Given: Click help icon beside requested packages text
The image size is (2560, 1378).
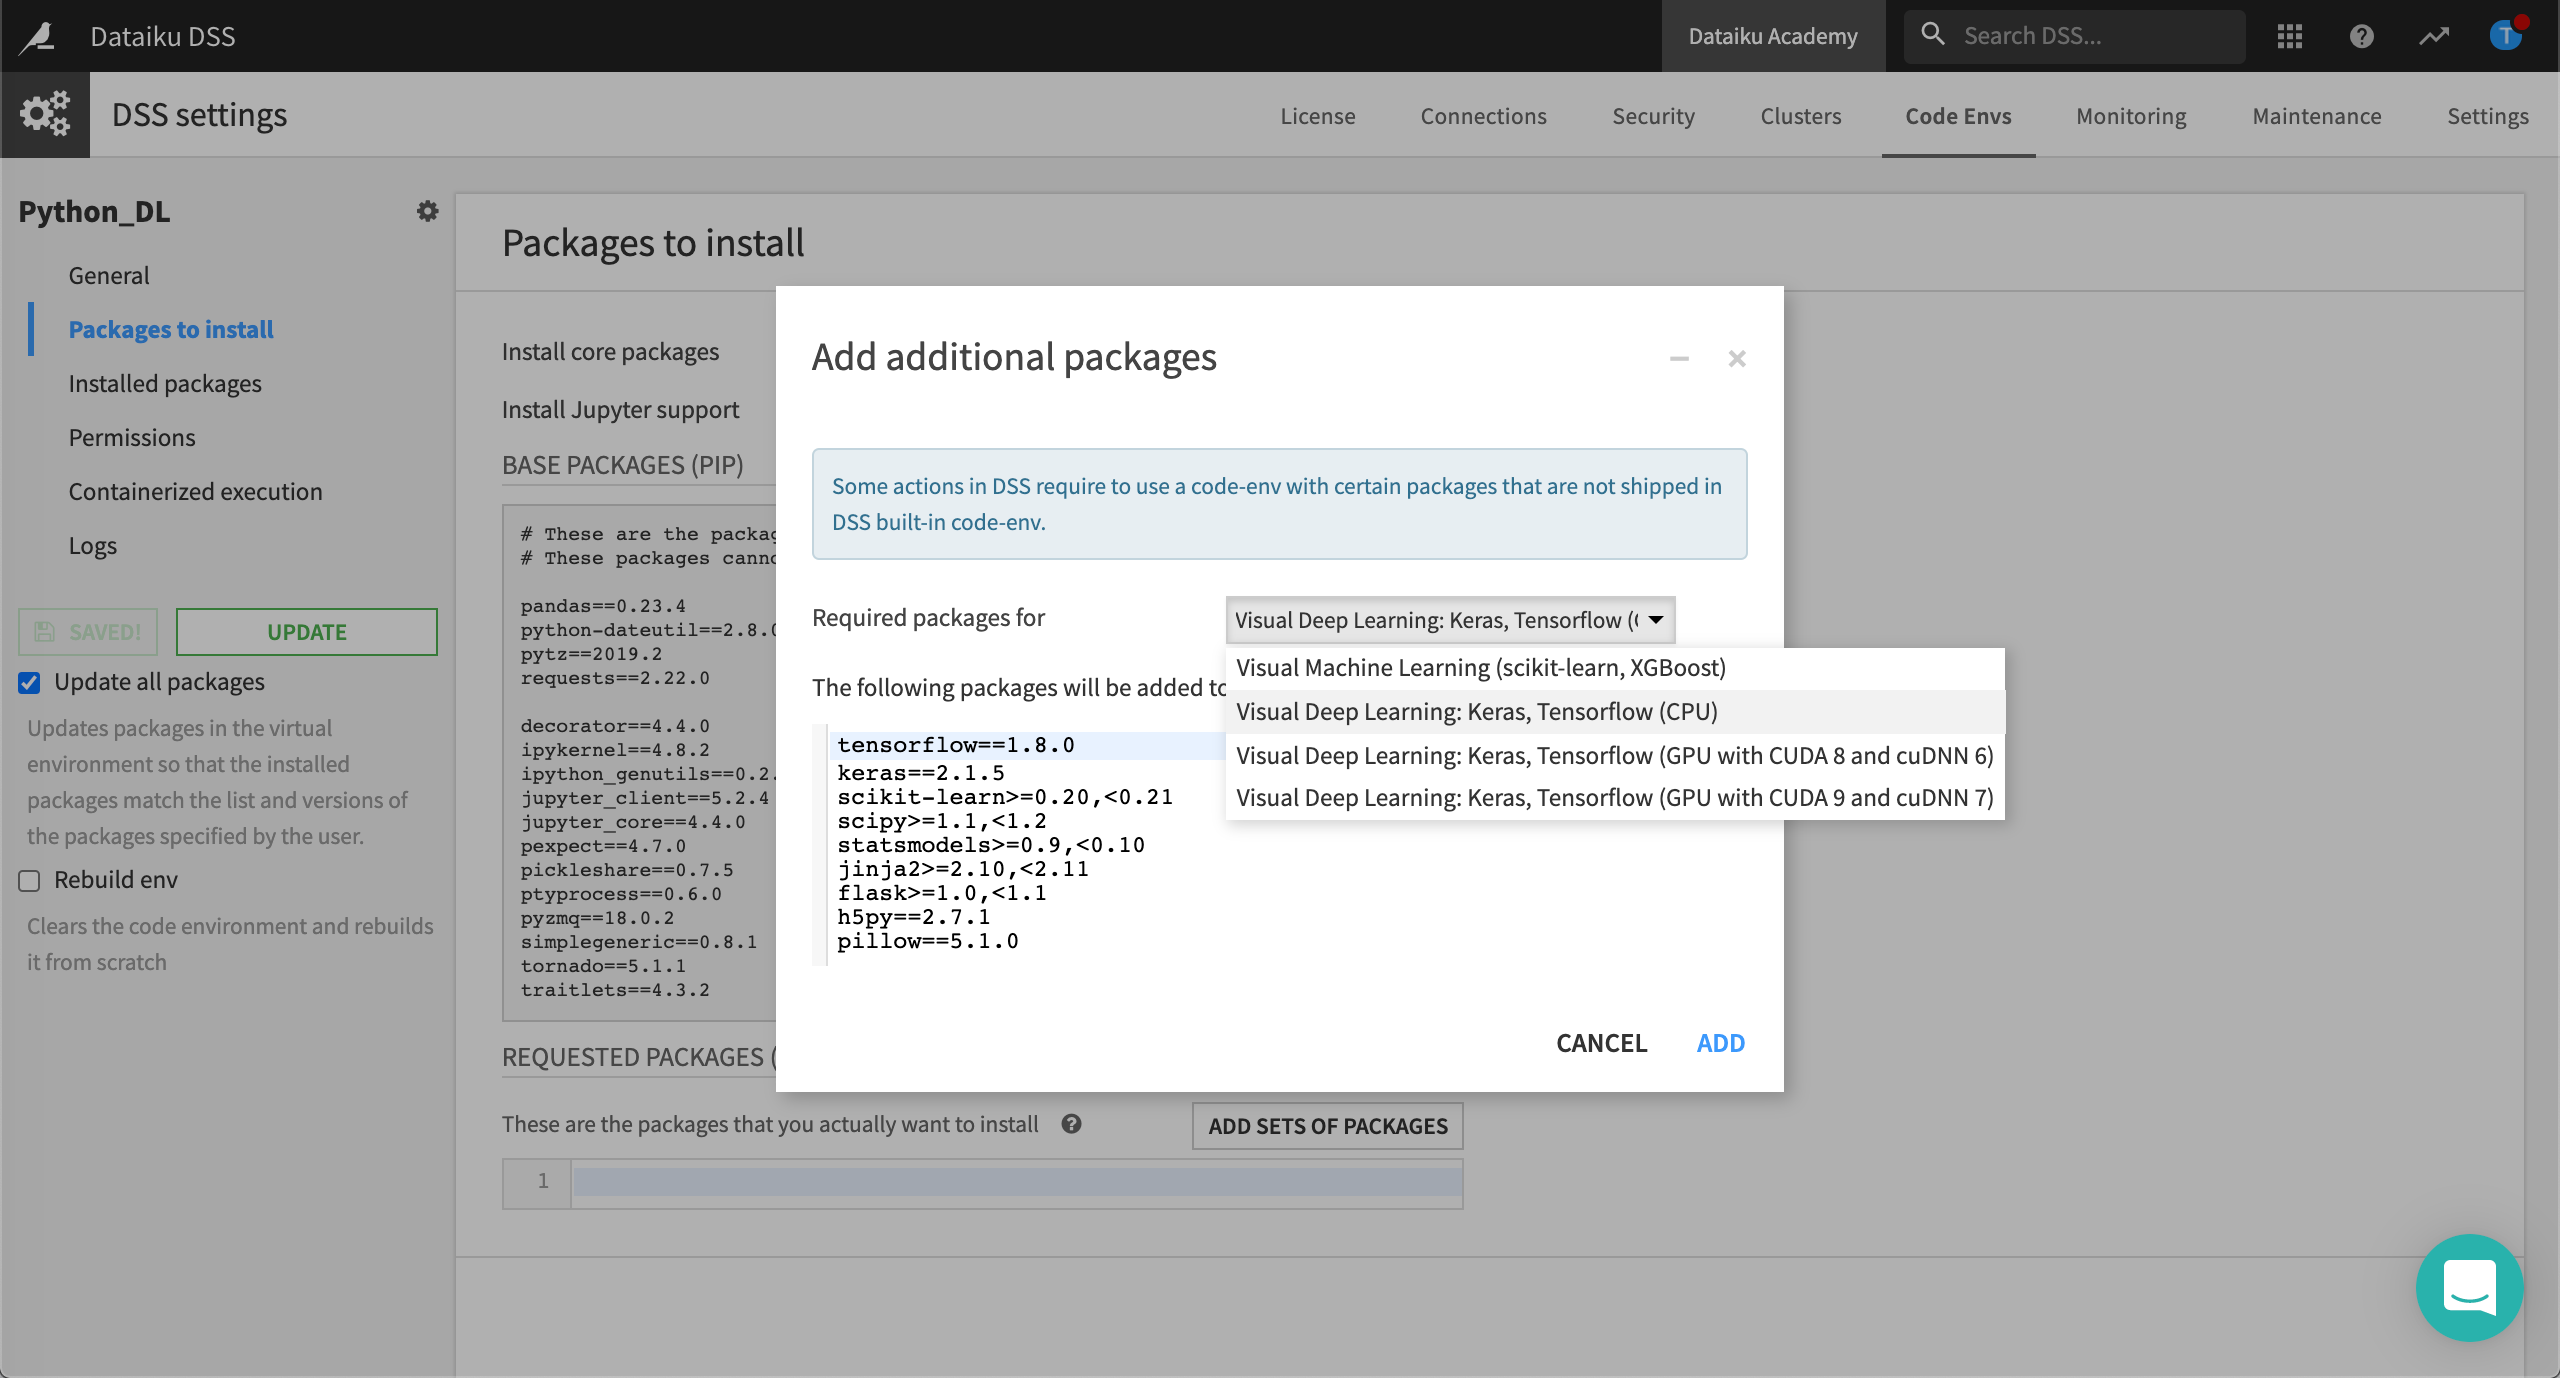Looking at the screenshot, I should click(x=1071, y=1124).
